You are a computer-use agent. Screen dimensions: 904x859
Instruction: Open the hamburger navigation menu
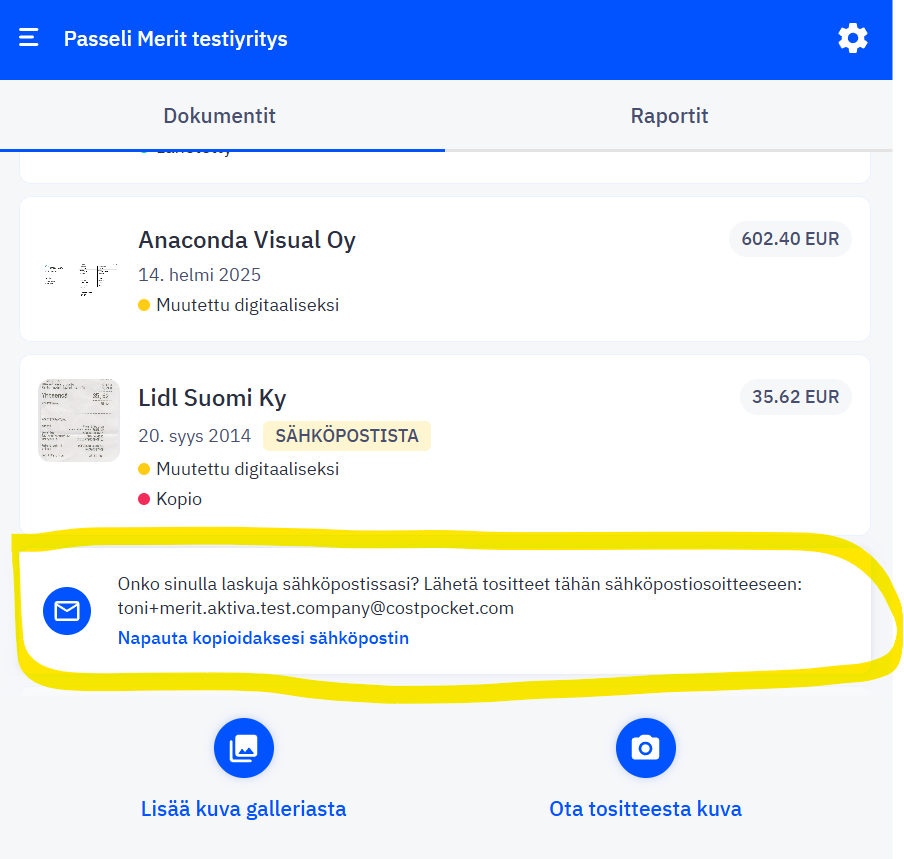point(29,38)
